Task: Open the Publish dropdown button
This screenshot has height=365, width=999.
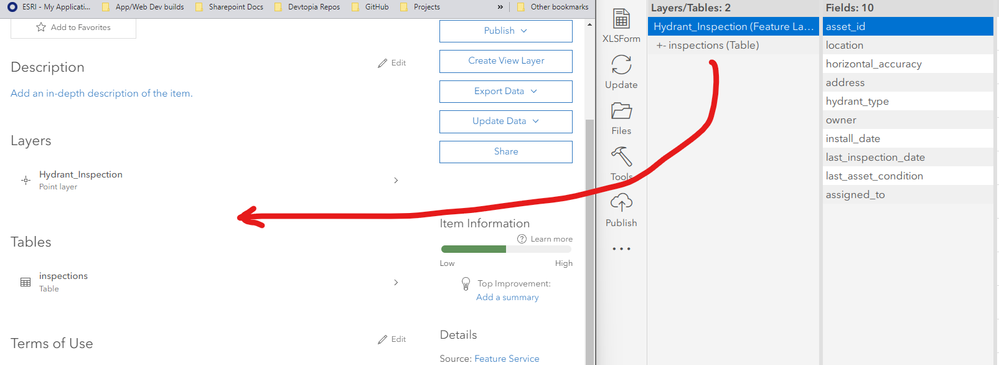Action: click(506, 31)
